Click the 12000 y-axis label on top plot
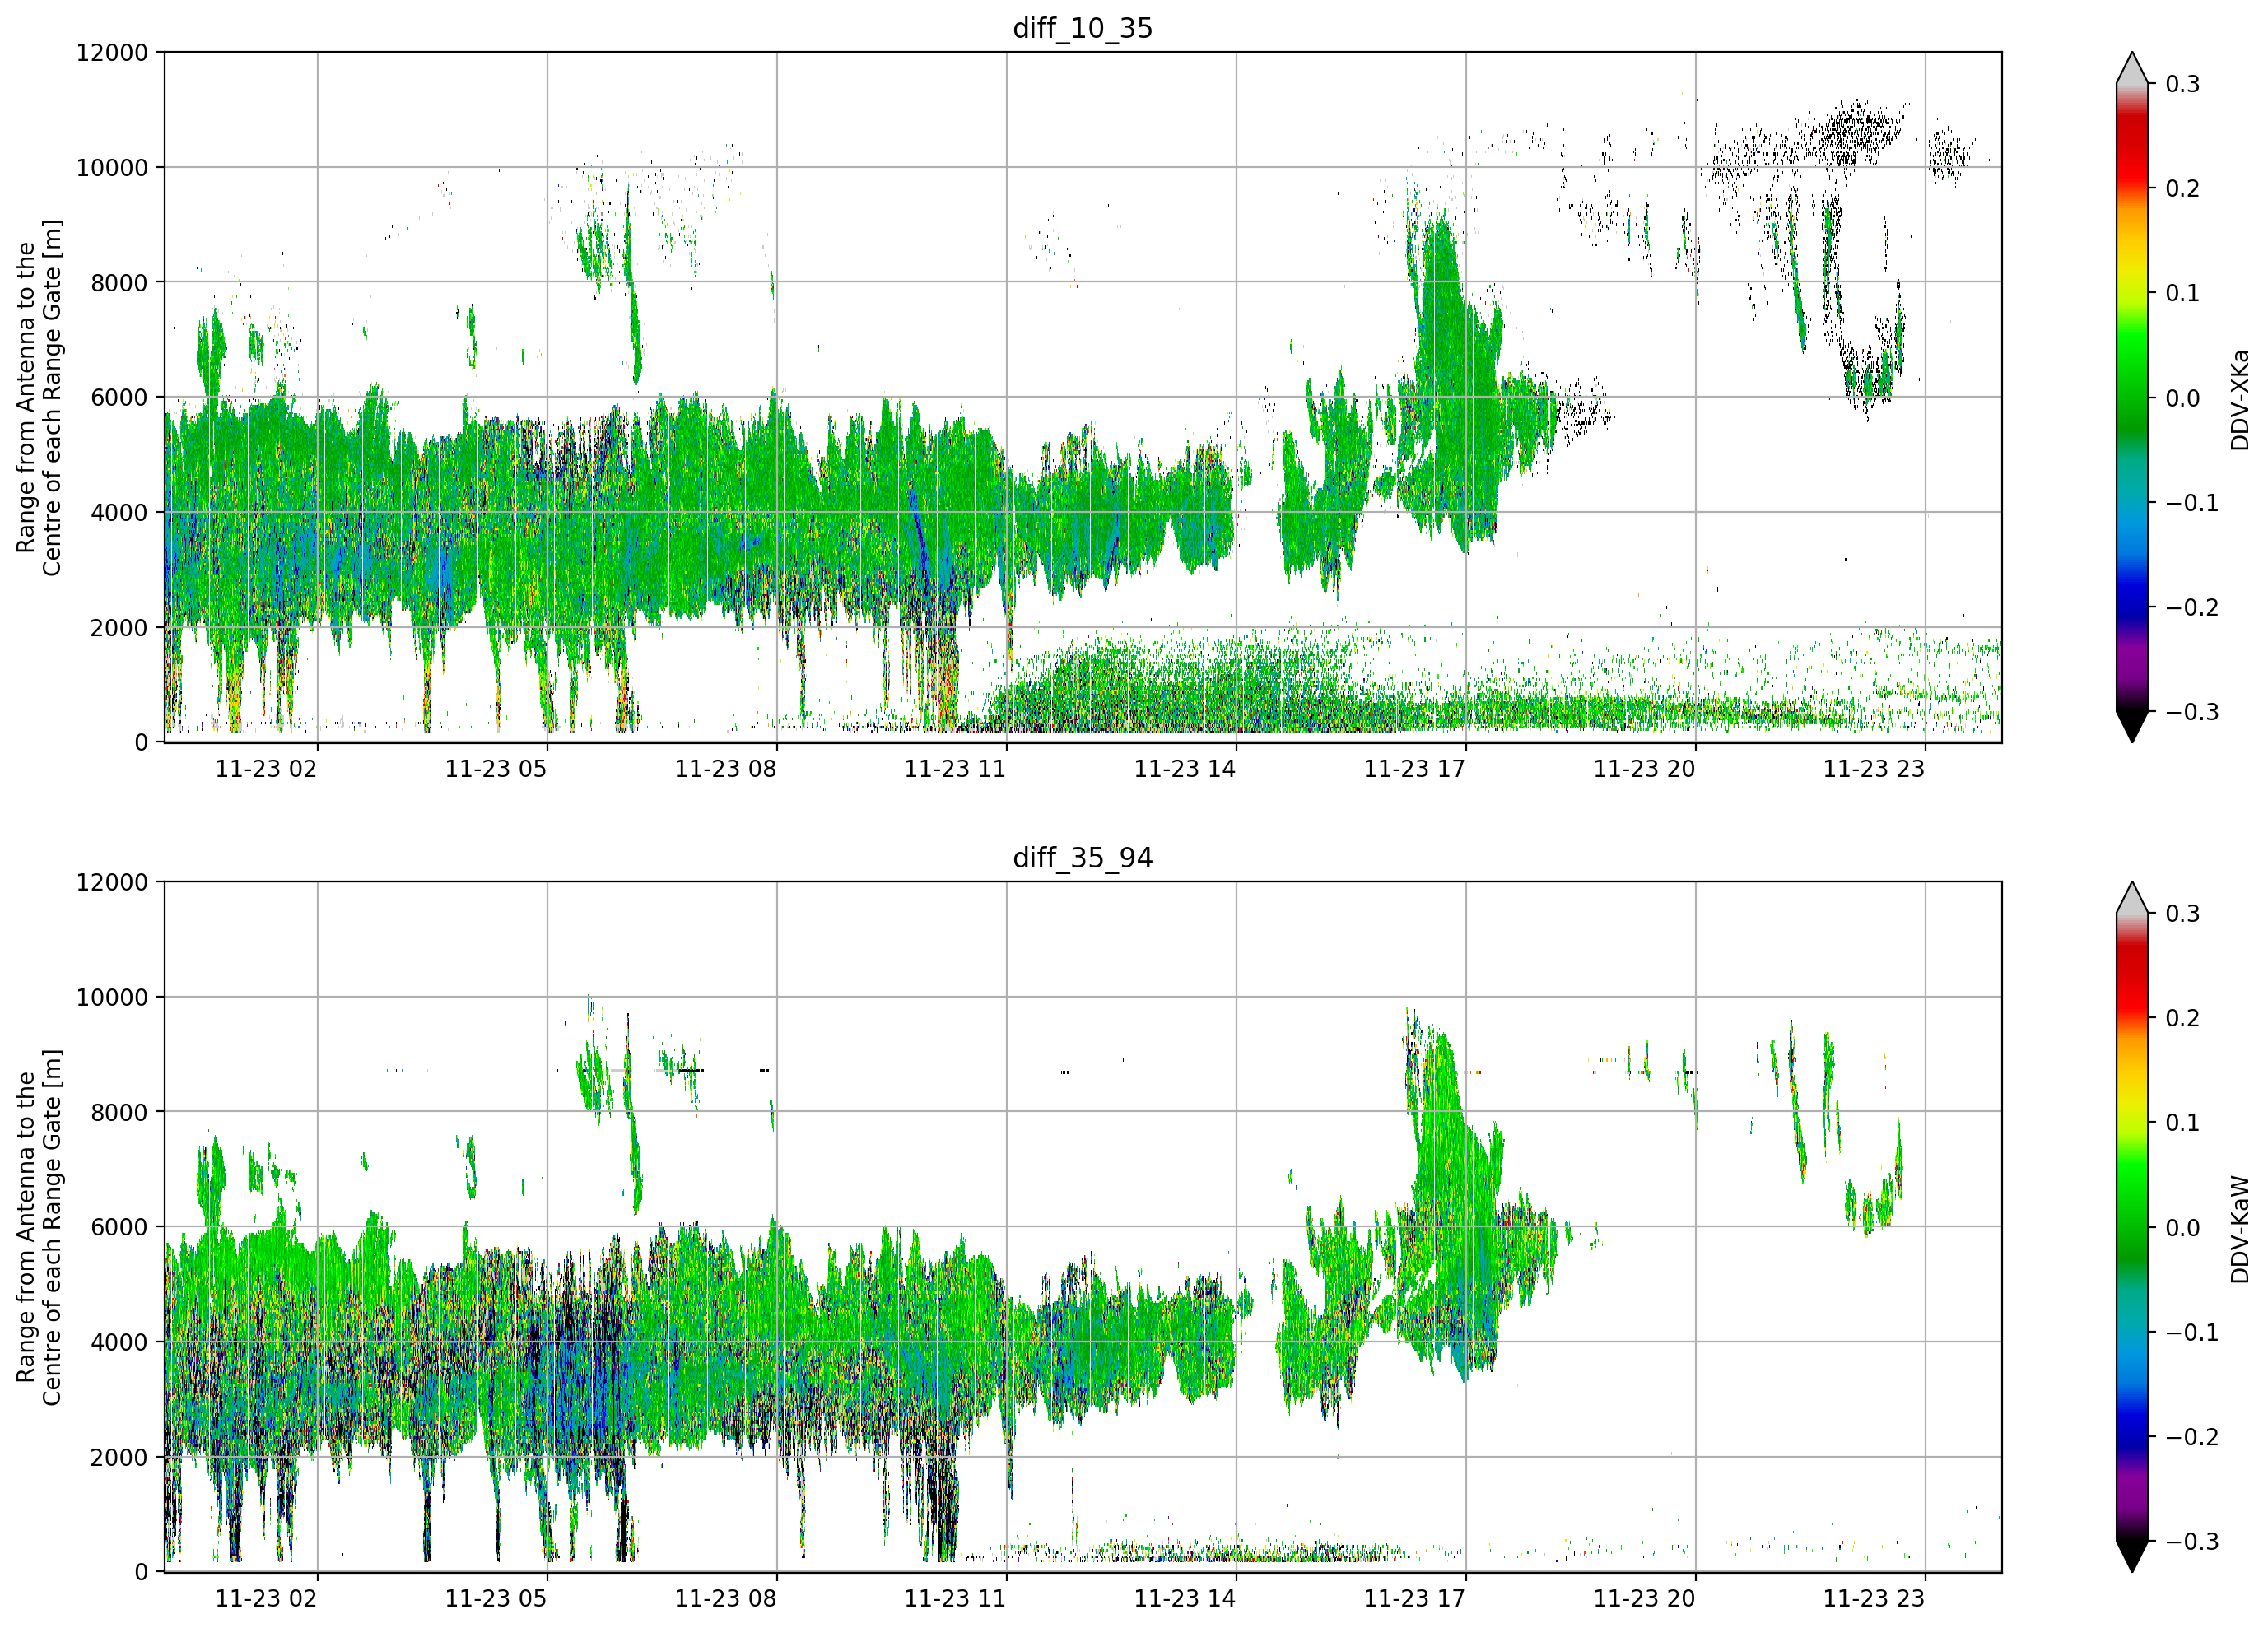This screenshot has height=1628, width=2268. pos(112,53)
